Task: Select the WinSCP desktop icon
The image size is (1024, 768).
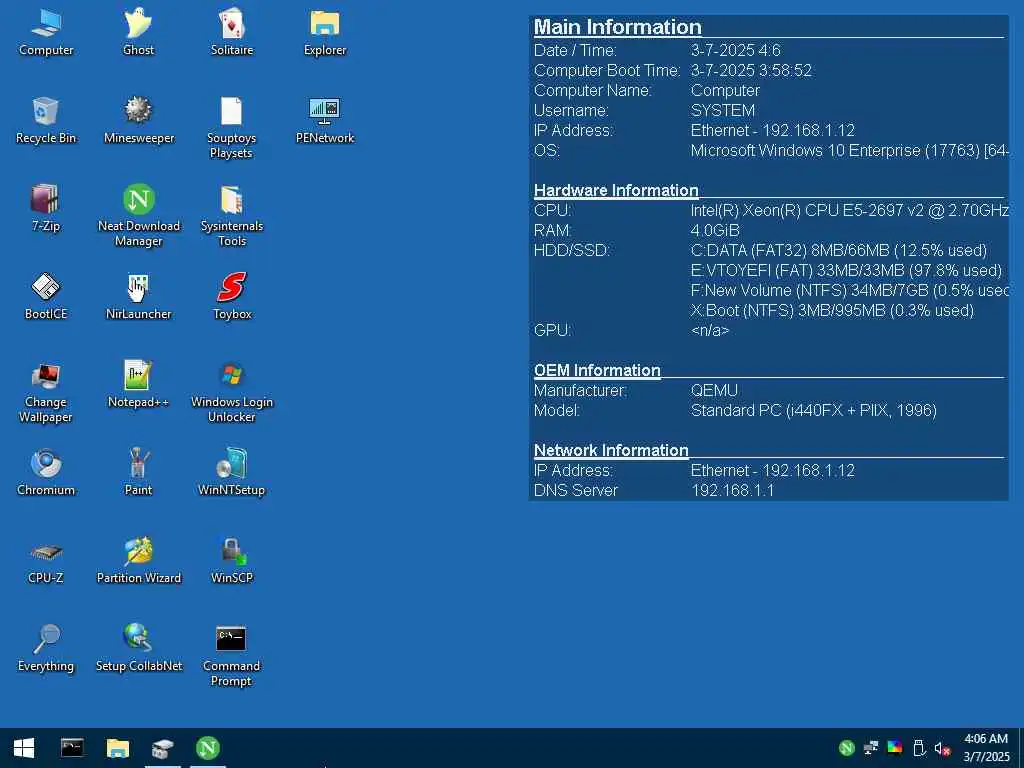Action: [x=232, y=561]
